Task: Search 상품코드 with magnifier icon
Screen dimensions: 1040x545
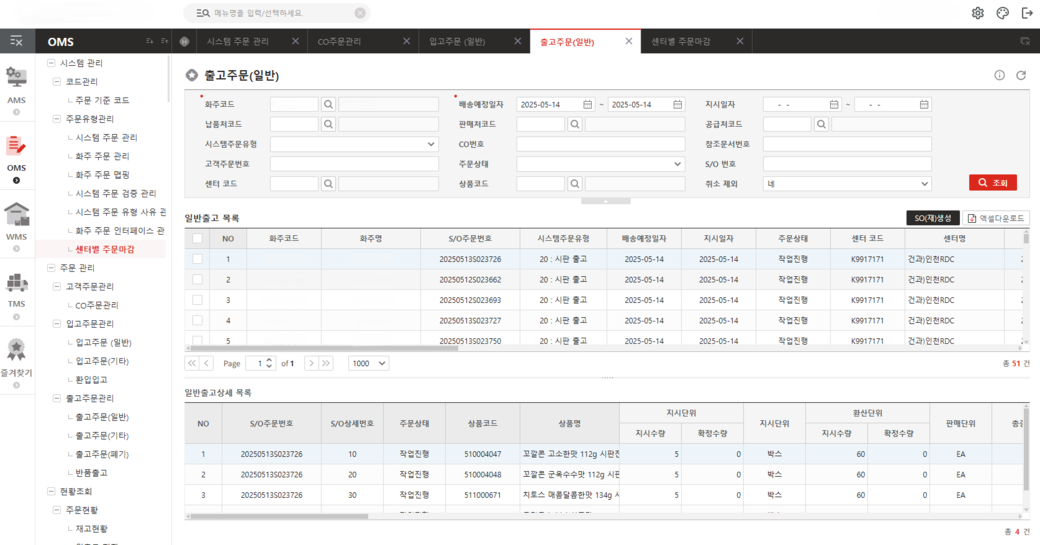Action: [x=575, y=184]
